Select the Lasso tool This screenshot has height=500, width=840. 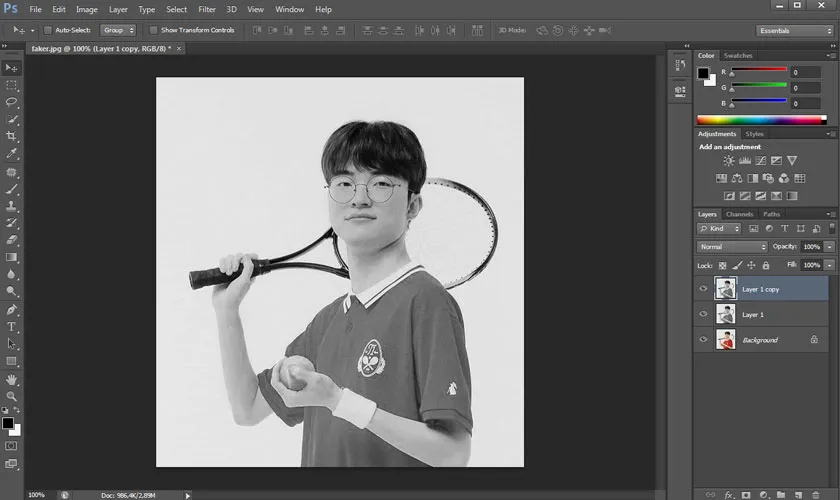pyautogui.click(x=11, y=102)
